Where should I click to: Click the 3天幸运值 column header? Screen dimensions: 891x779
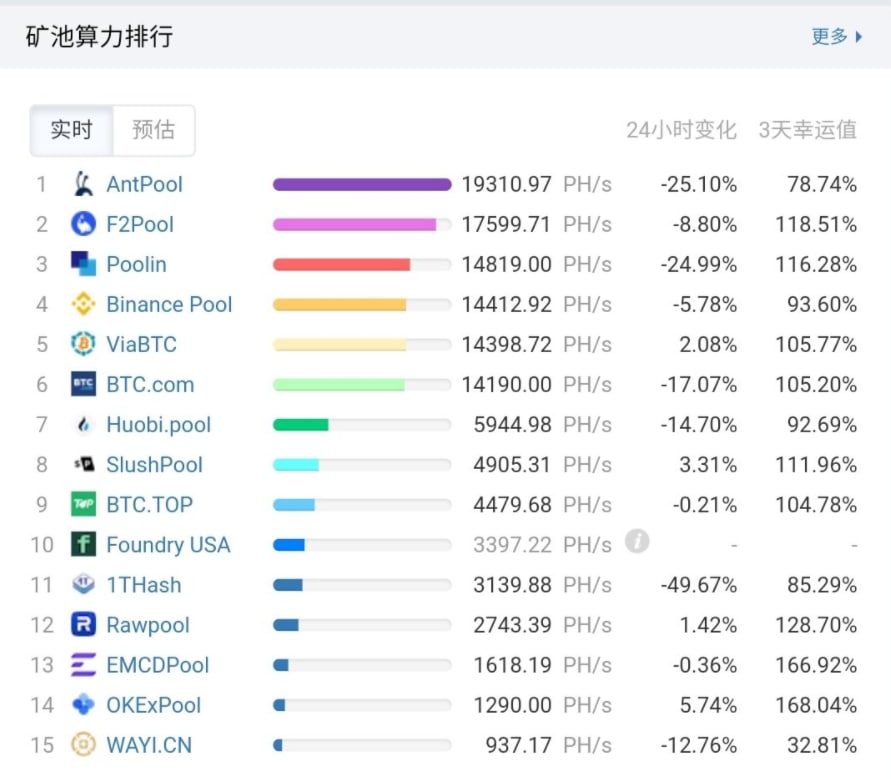[x=807, y=130]
